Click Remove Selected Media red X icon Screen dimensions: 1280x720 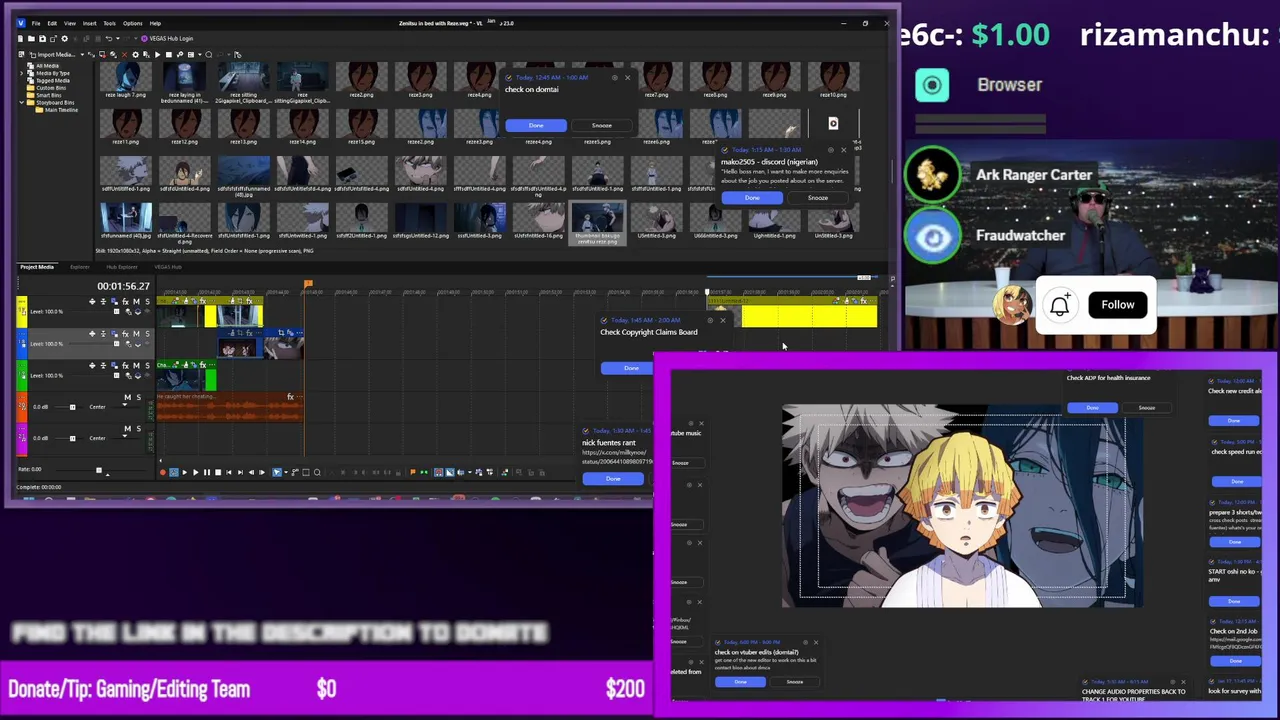[124, 54]
